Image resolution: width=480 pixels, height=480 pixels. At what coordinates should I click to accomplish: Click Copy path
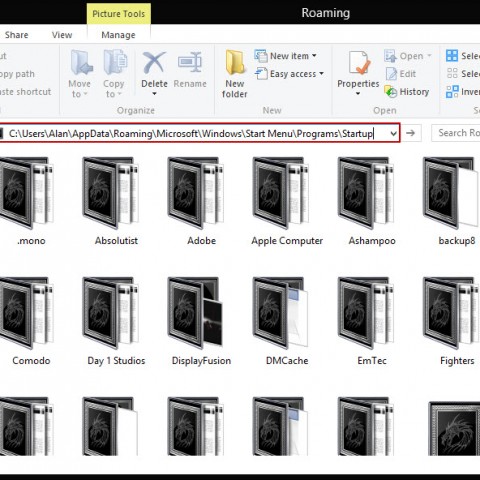[x=17, y=74]
